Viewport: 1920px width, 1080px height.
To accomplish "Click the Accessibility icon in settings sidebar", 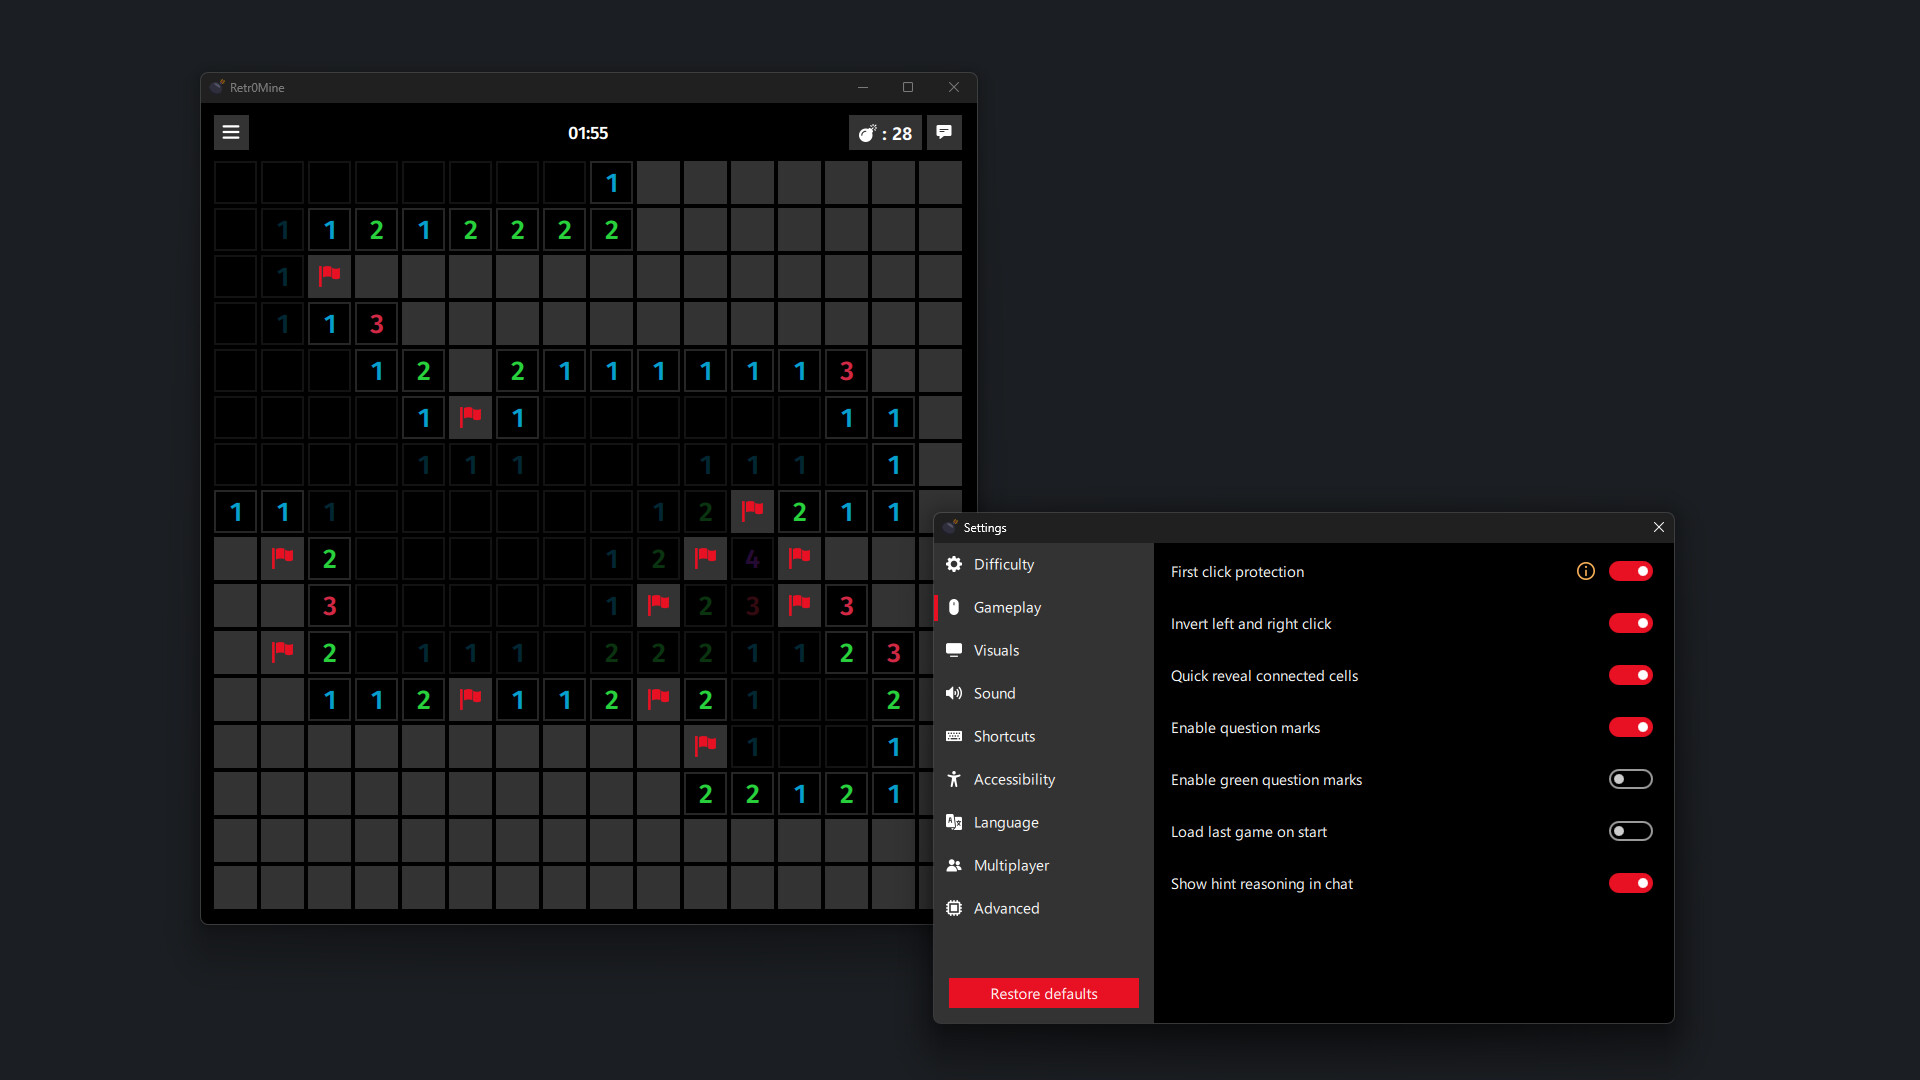I will [x=955, y=779].
